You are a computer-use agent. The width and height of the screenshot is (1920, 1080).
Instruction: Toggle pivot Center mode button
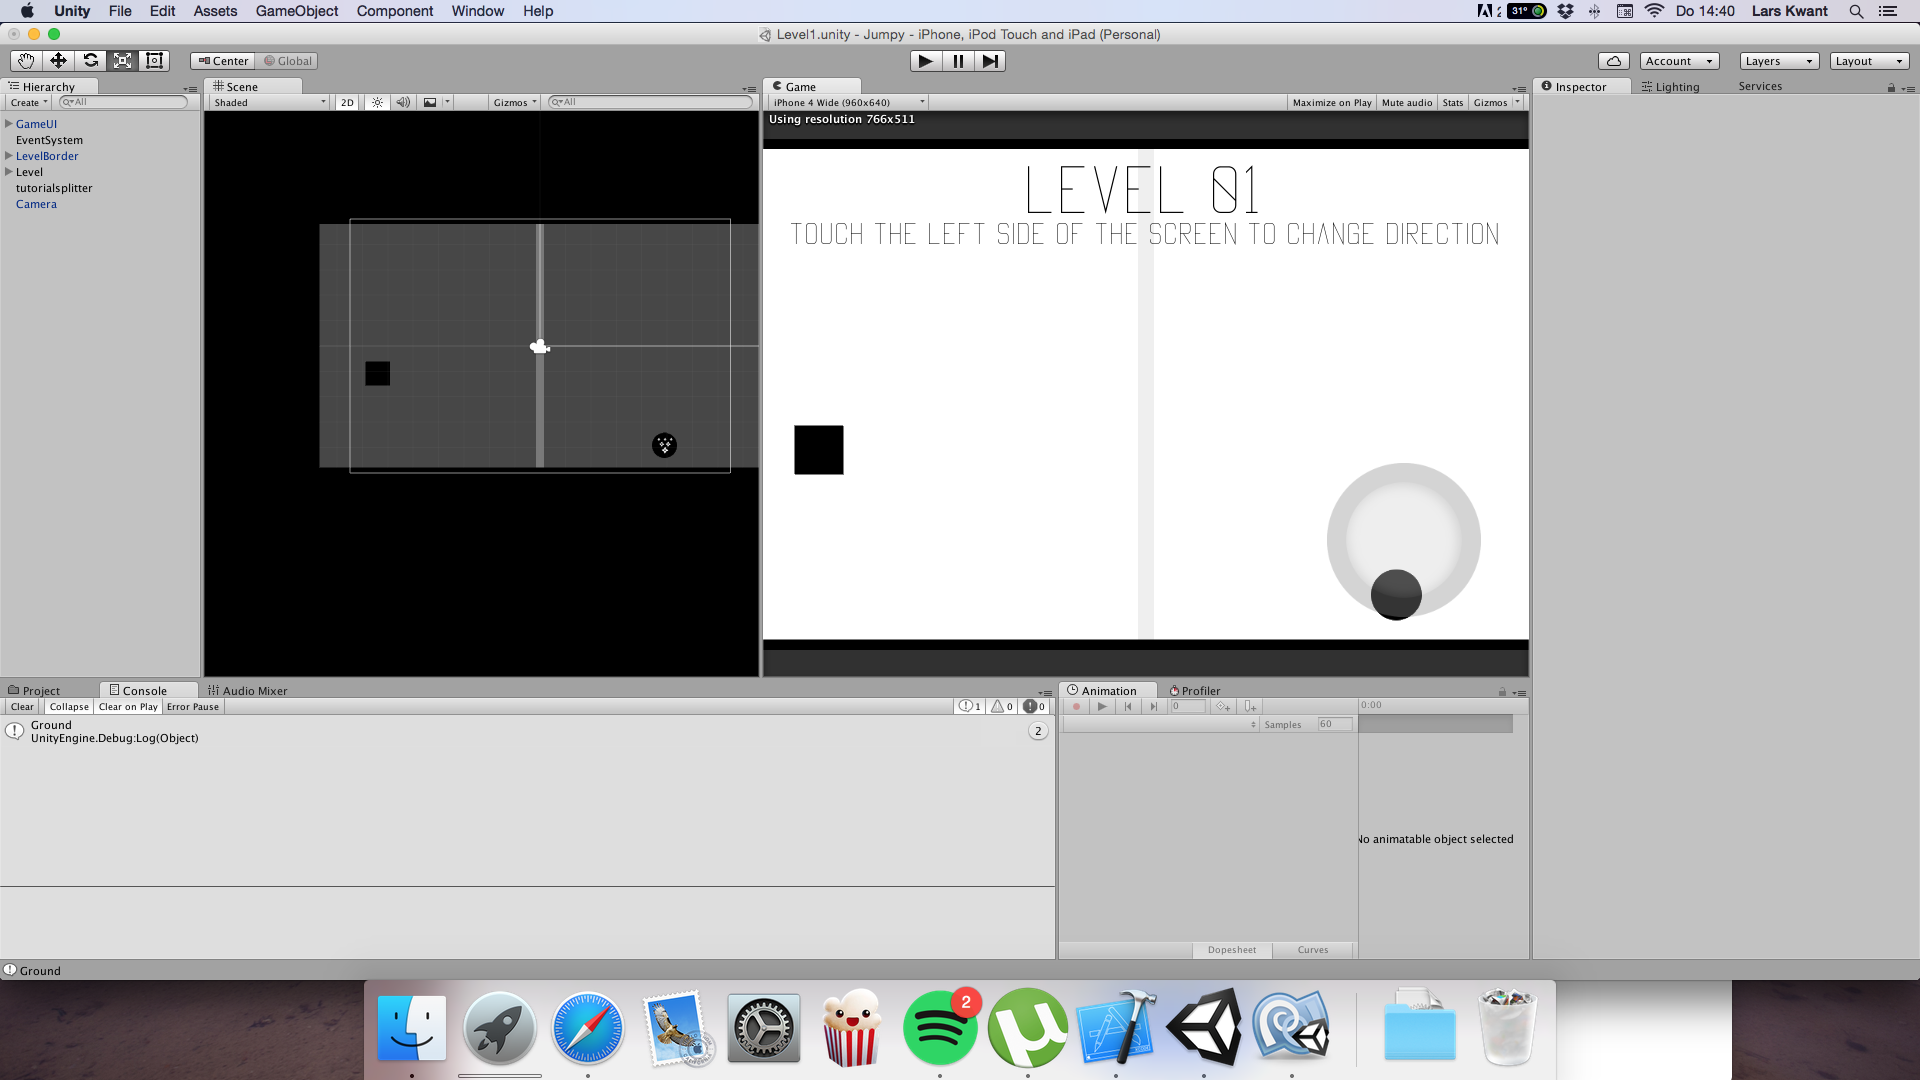pos(223,61)
